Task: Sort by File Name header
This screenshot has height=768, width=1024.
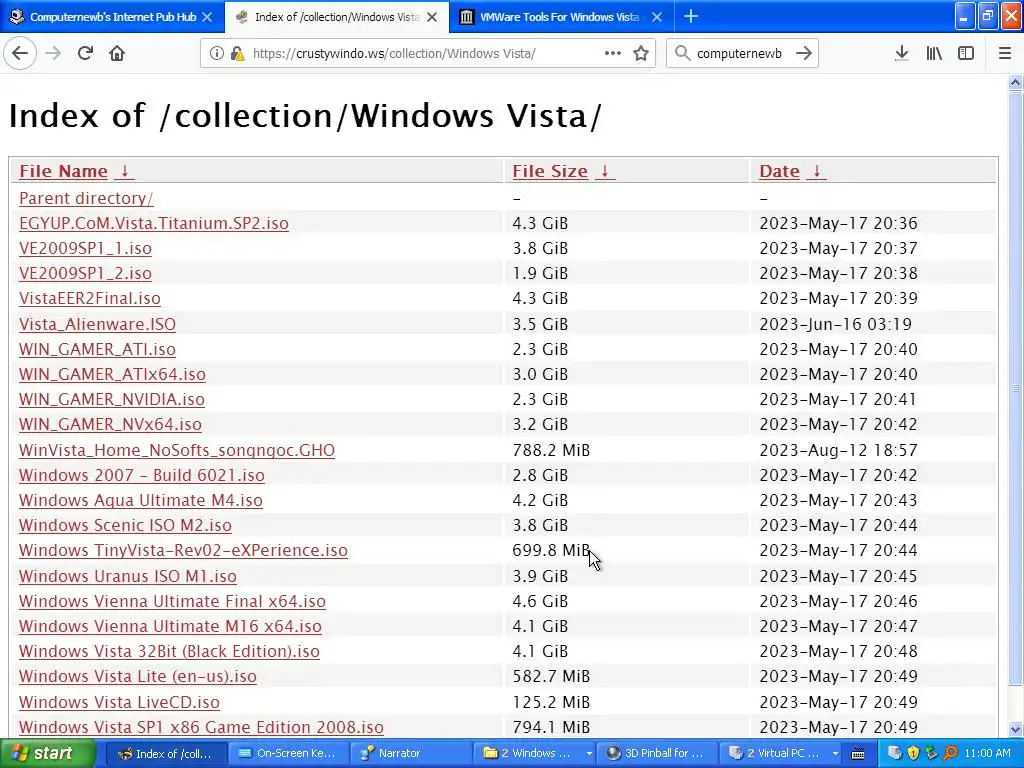Action: [x=63, y=171]
